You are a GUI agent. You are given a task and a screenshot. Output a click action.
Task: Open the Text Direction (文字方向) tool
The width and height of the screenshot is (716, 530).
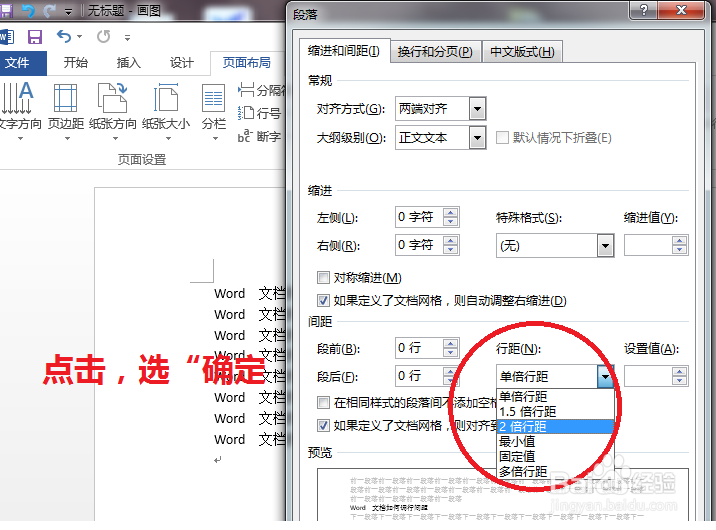click(19, 111)
